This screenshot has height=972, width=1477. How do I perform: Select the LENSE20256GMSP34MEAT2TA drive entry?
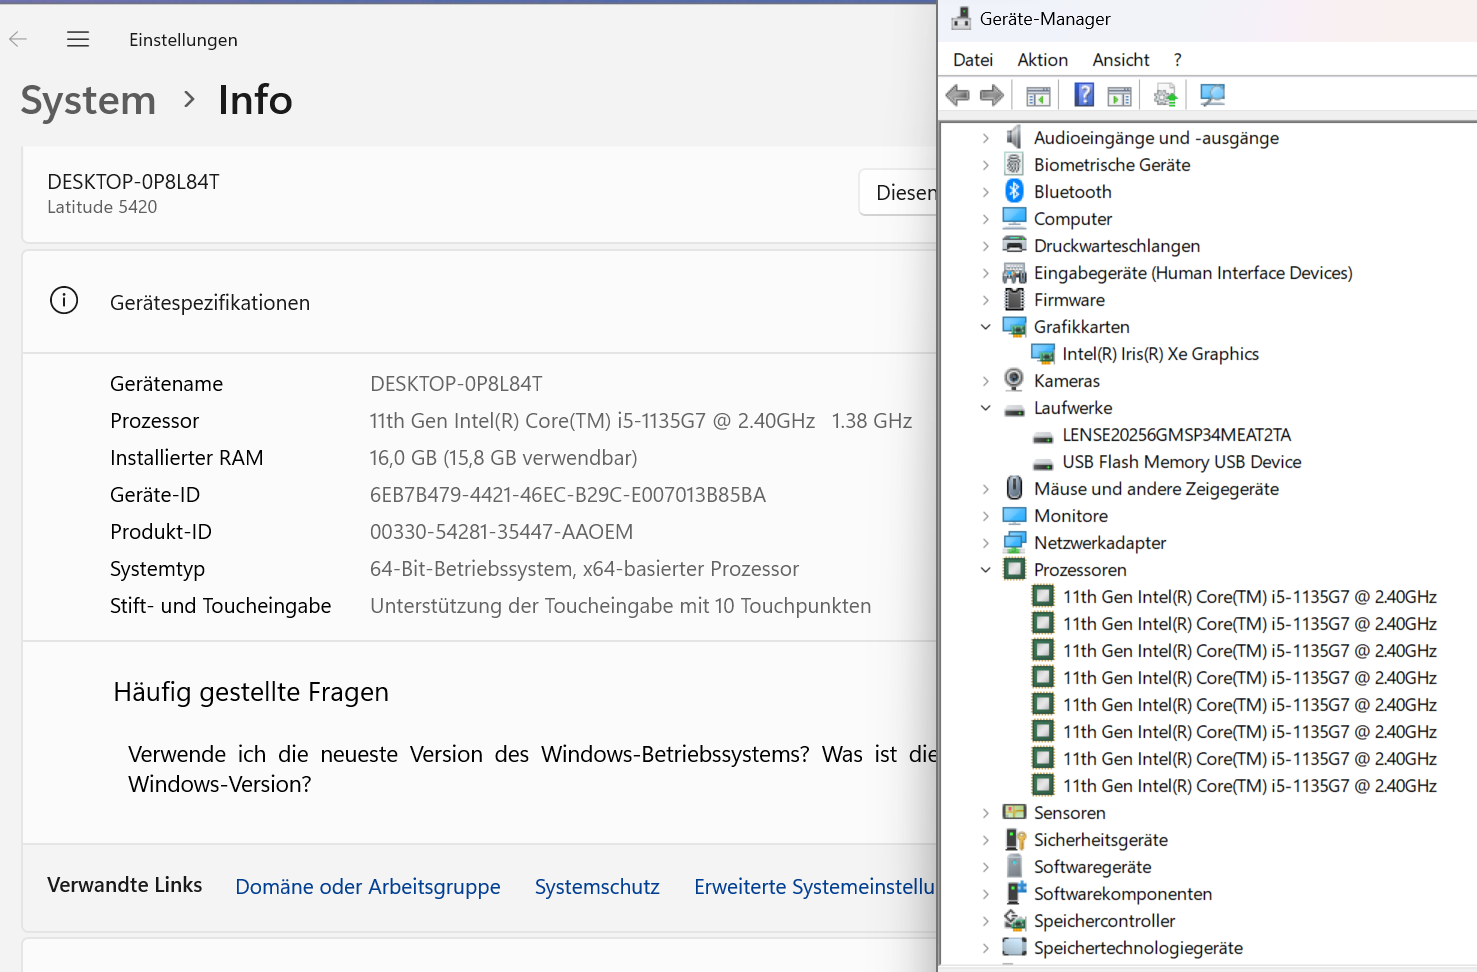(x=1177, y=435)
